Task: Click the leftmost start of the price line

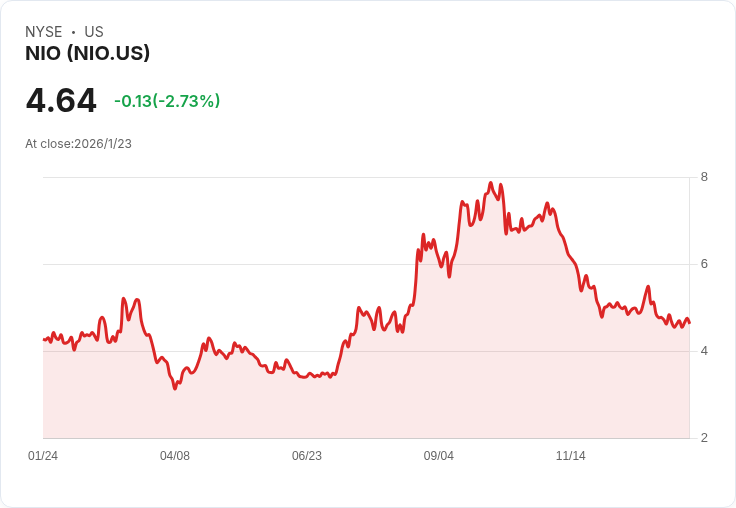Action: (x=44, y=339)
